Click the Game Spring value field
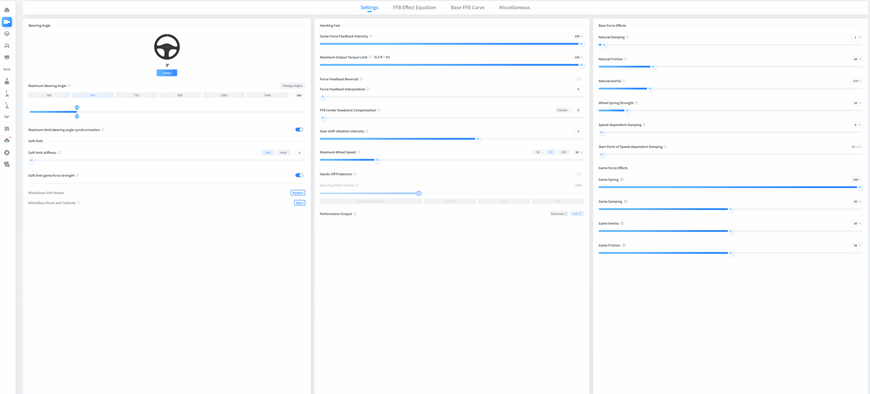The image size is (870, 394). coord(857,180)
